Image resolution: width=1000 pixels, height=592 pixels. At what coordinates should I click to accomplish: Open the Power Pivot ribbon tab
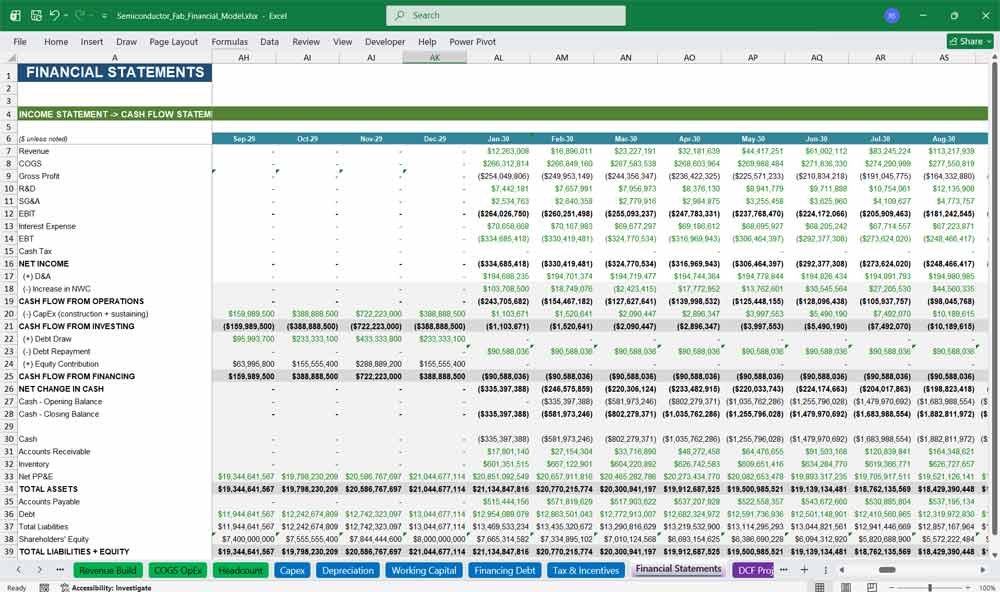pyautogui.click(x=473, y=41)
